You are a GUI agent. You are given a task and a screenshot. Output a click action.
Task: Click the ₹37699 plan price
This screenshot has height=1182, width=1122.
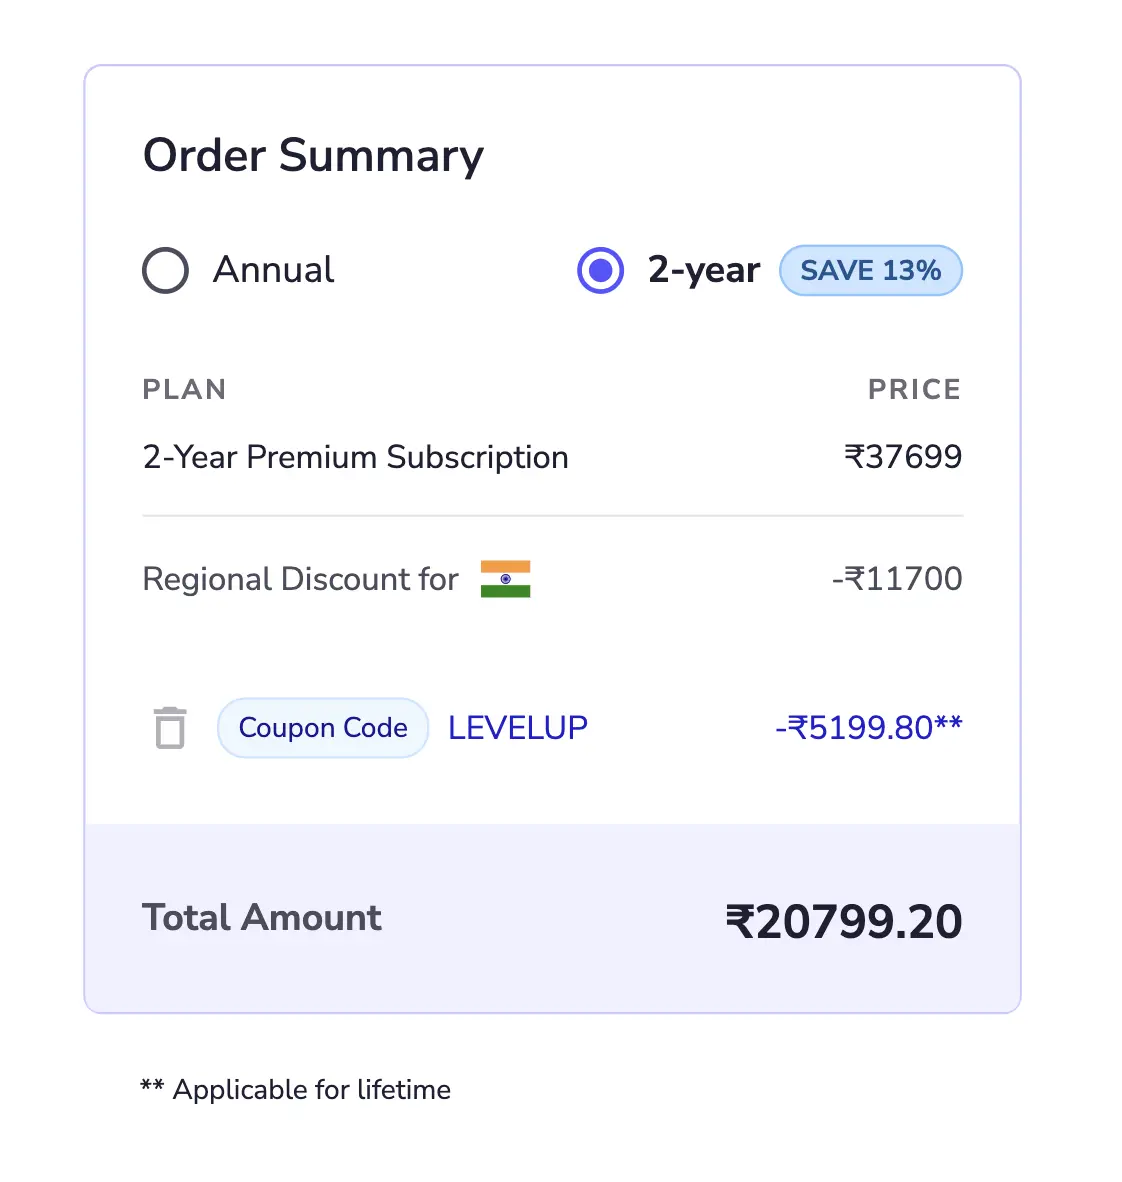click(x=903, y=457)
